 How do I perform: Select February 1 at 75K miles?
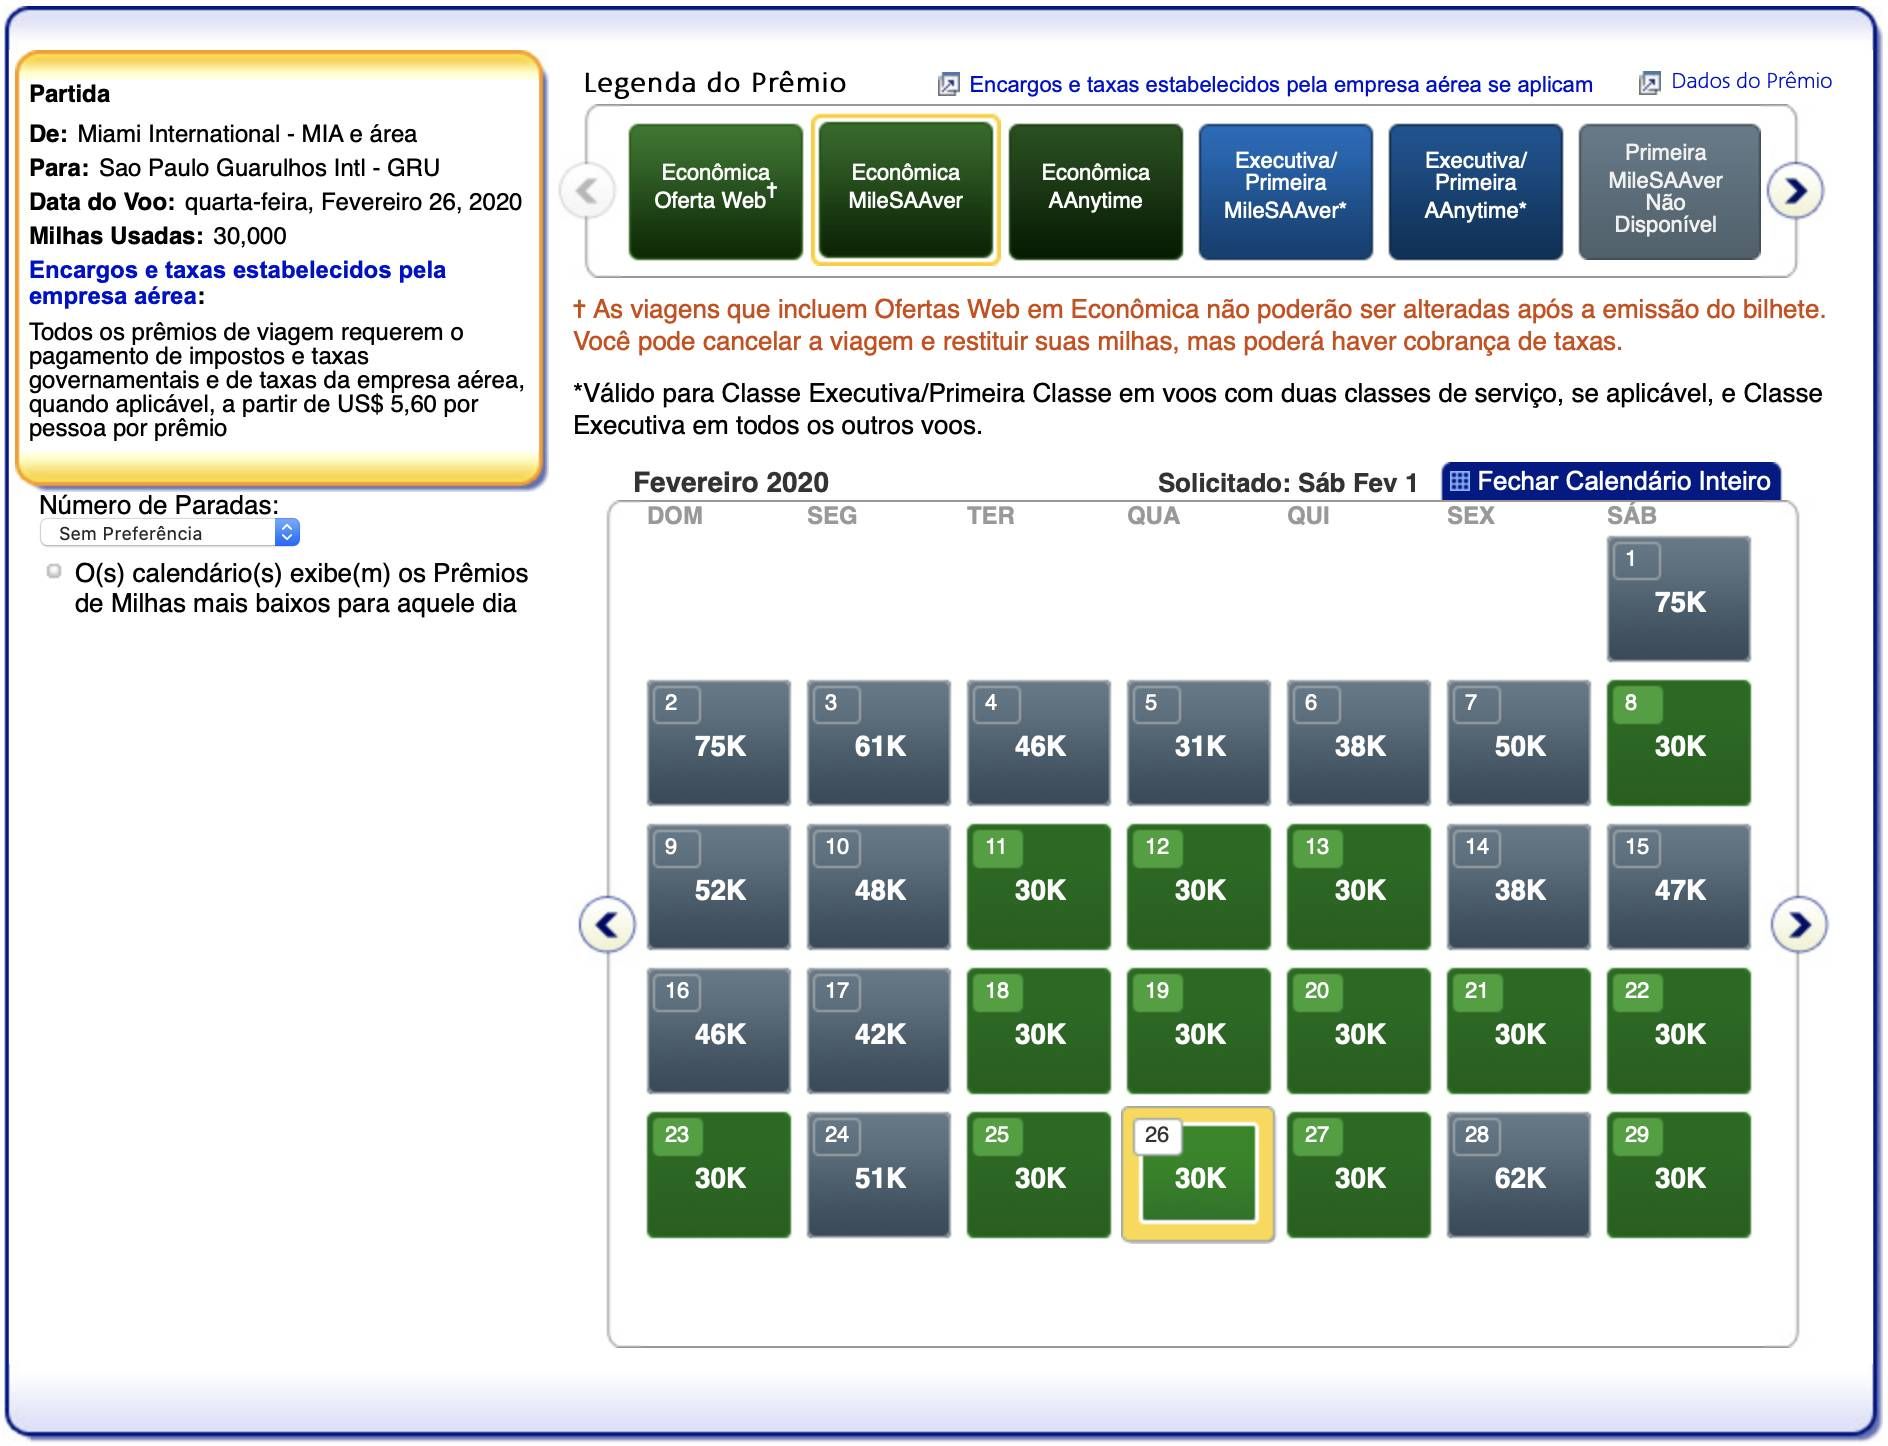coord(1679,599)
